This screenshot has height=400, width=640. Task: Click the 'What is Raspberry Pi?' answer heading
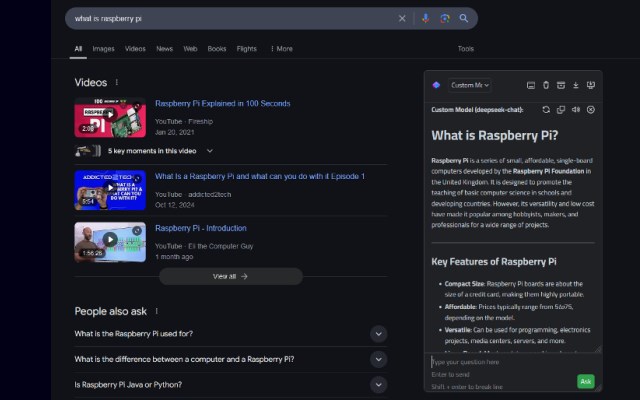495,136
